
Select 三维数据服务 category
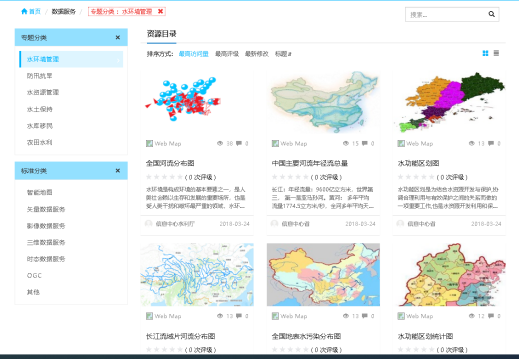pos(46,242)
